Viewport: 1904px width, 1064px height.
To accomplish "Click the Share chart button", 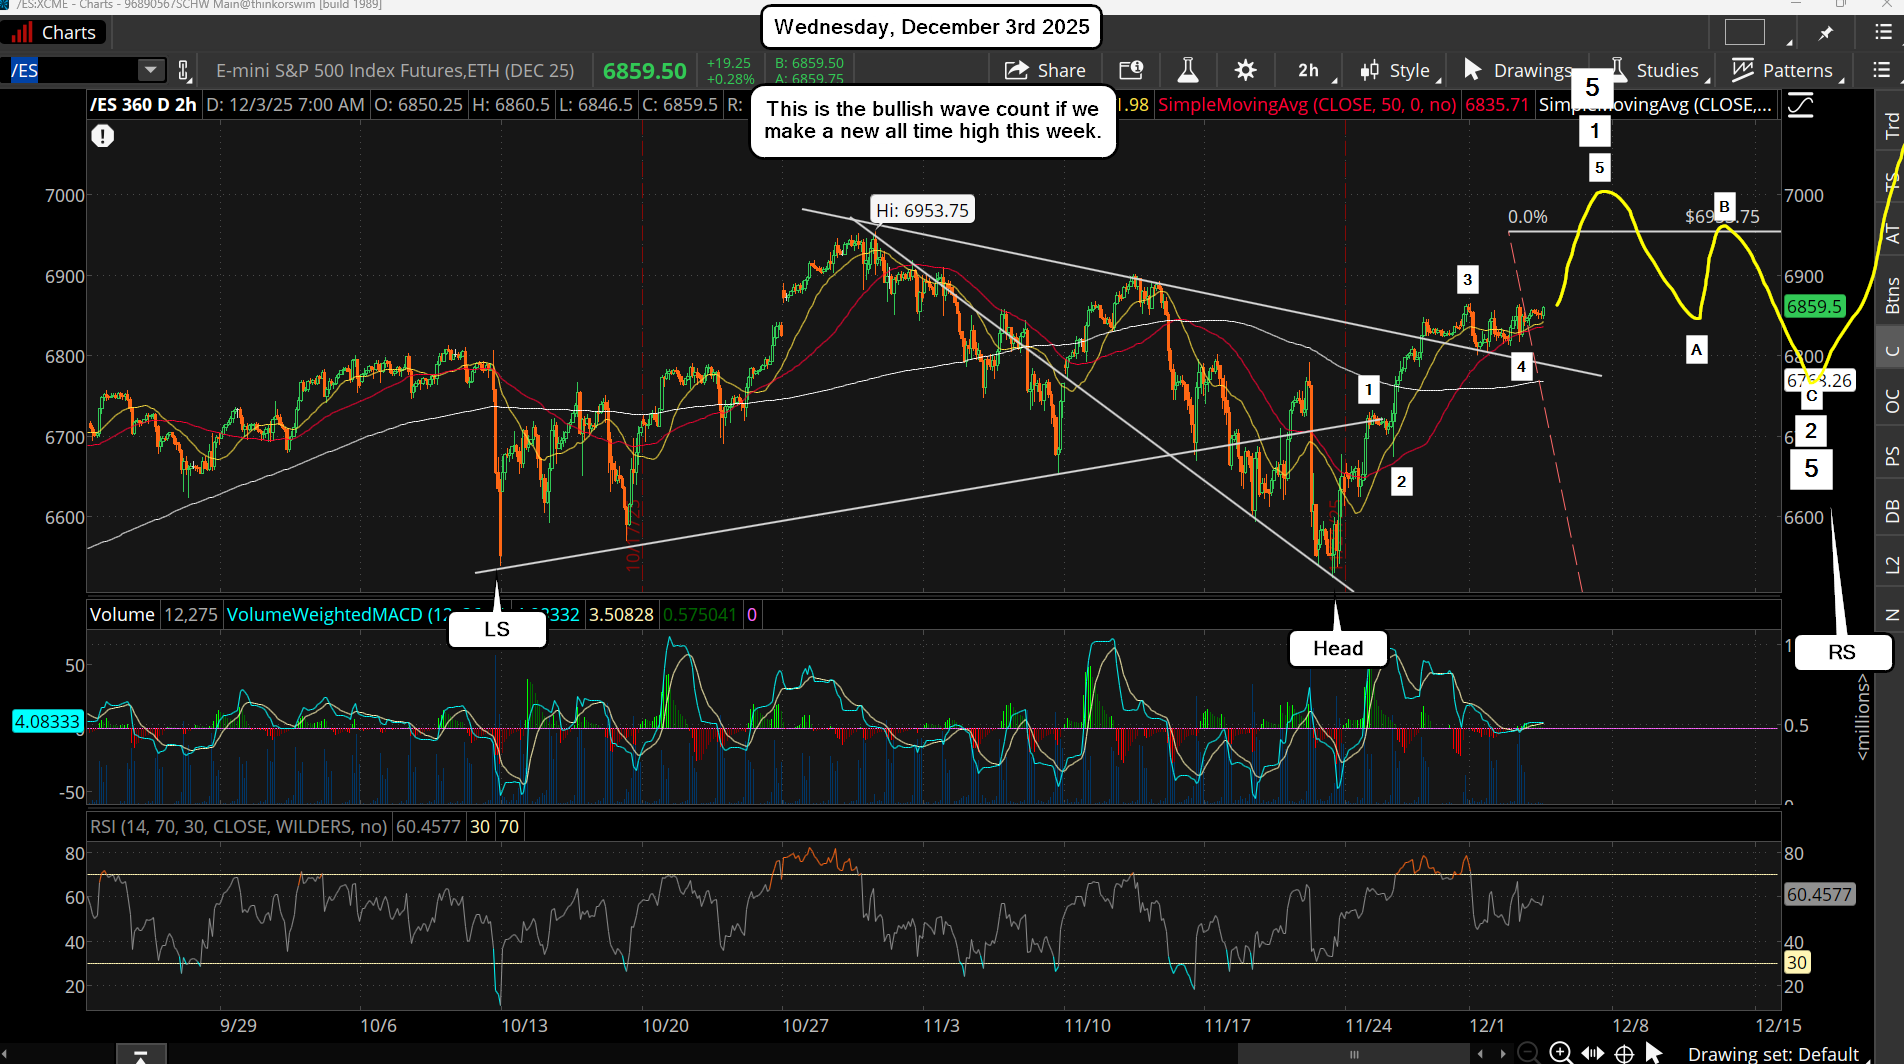I will (x=1045, y=70).
